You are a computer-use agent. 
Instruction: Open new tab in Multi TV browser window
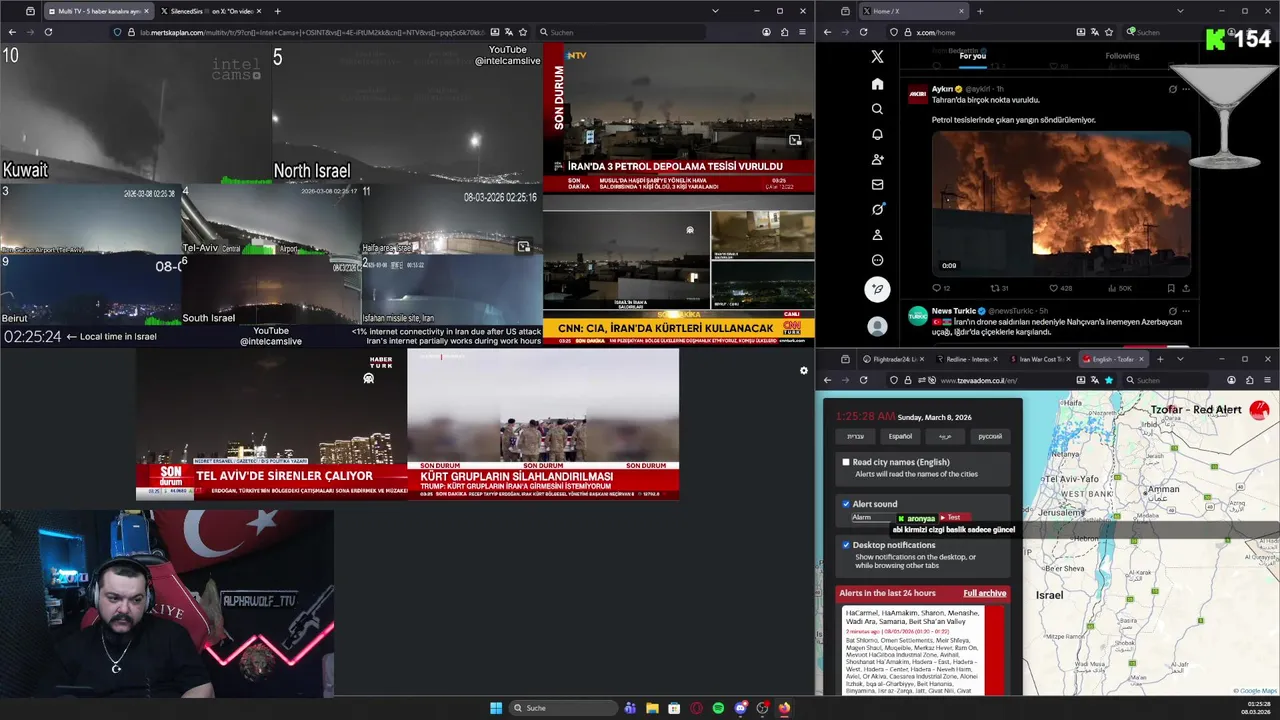coord(277,11)
